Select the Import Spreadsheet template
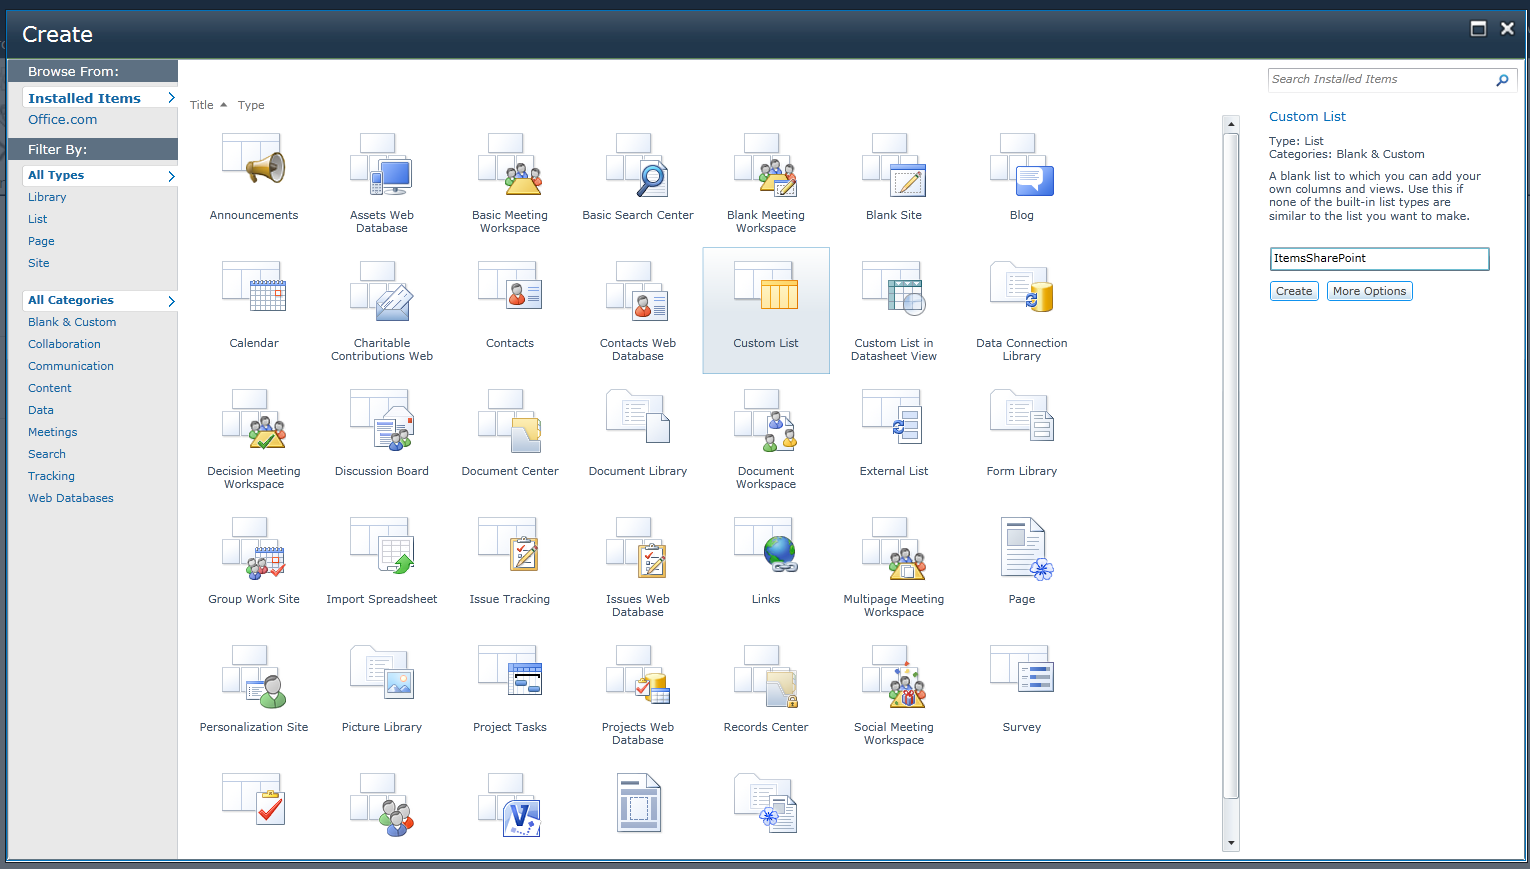Viewport: 1530px width, 869px height. (381, 560)
